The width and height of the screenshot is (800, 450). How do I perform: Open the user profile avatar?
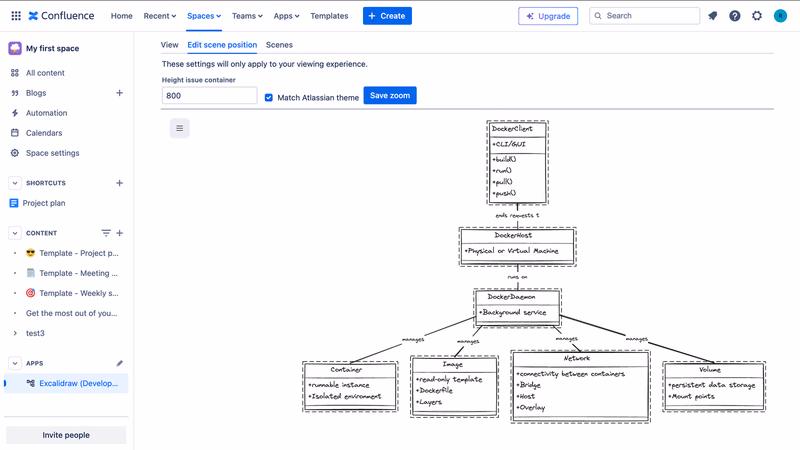pyautogui.click(x=780, y=16)
